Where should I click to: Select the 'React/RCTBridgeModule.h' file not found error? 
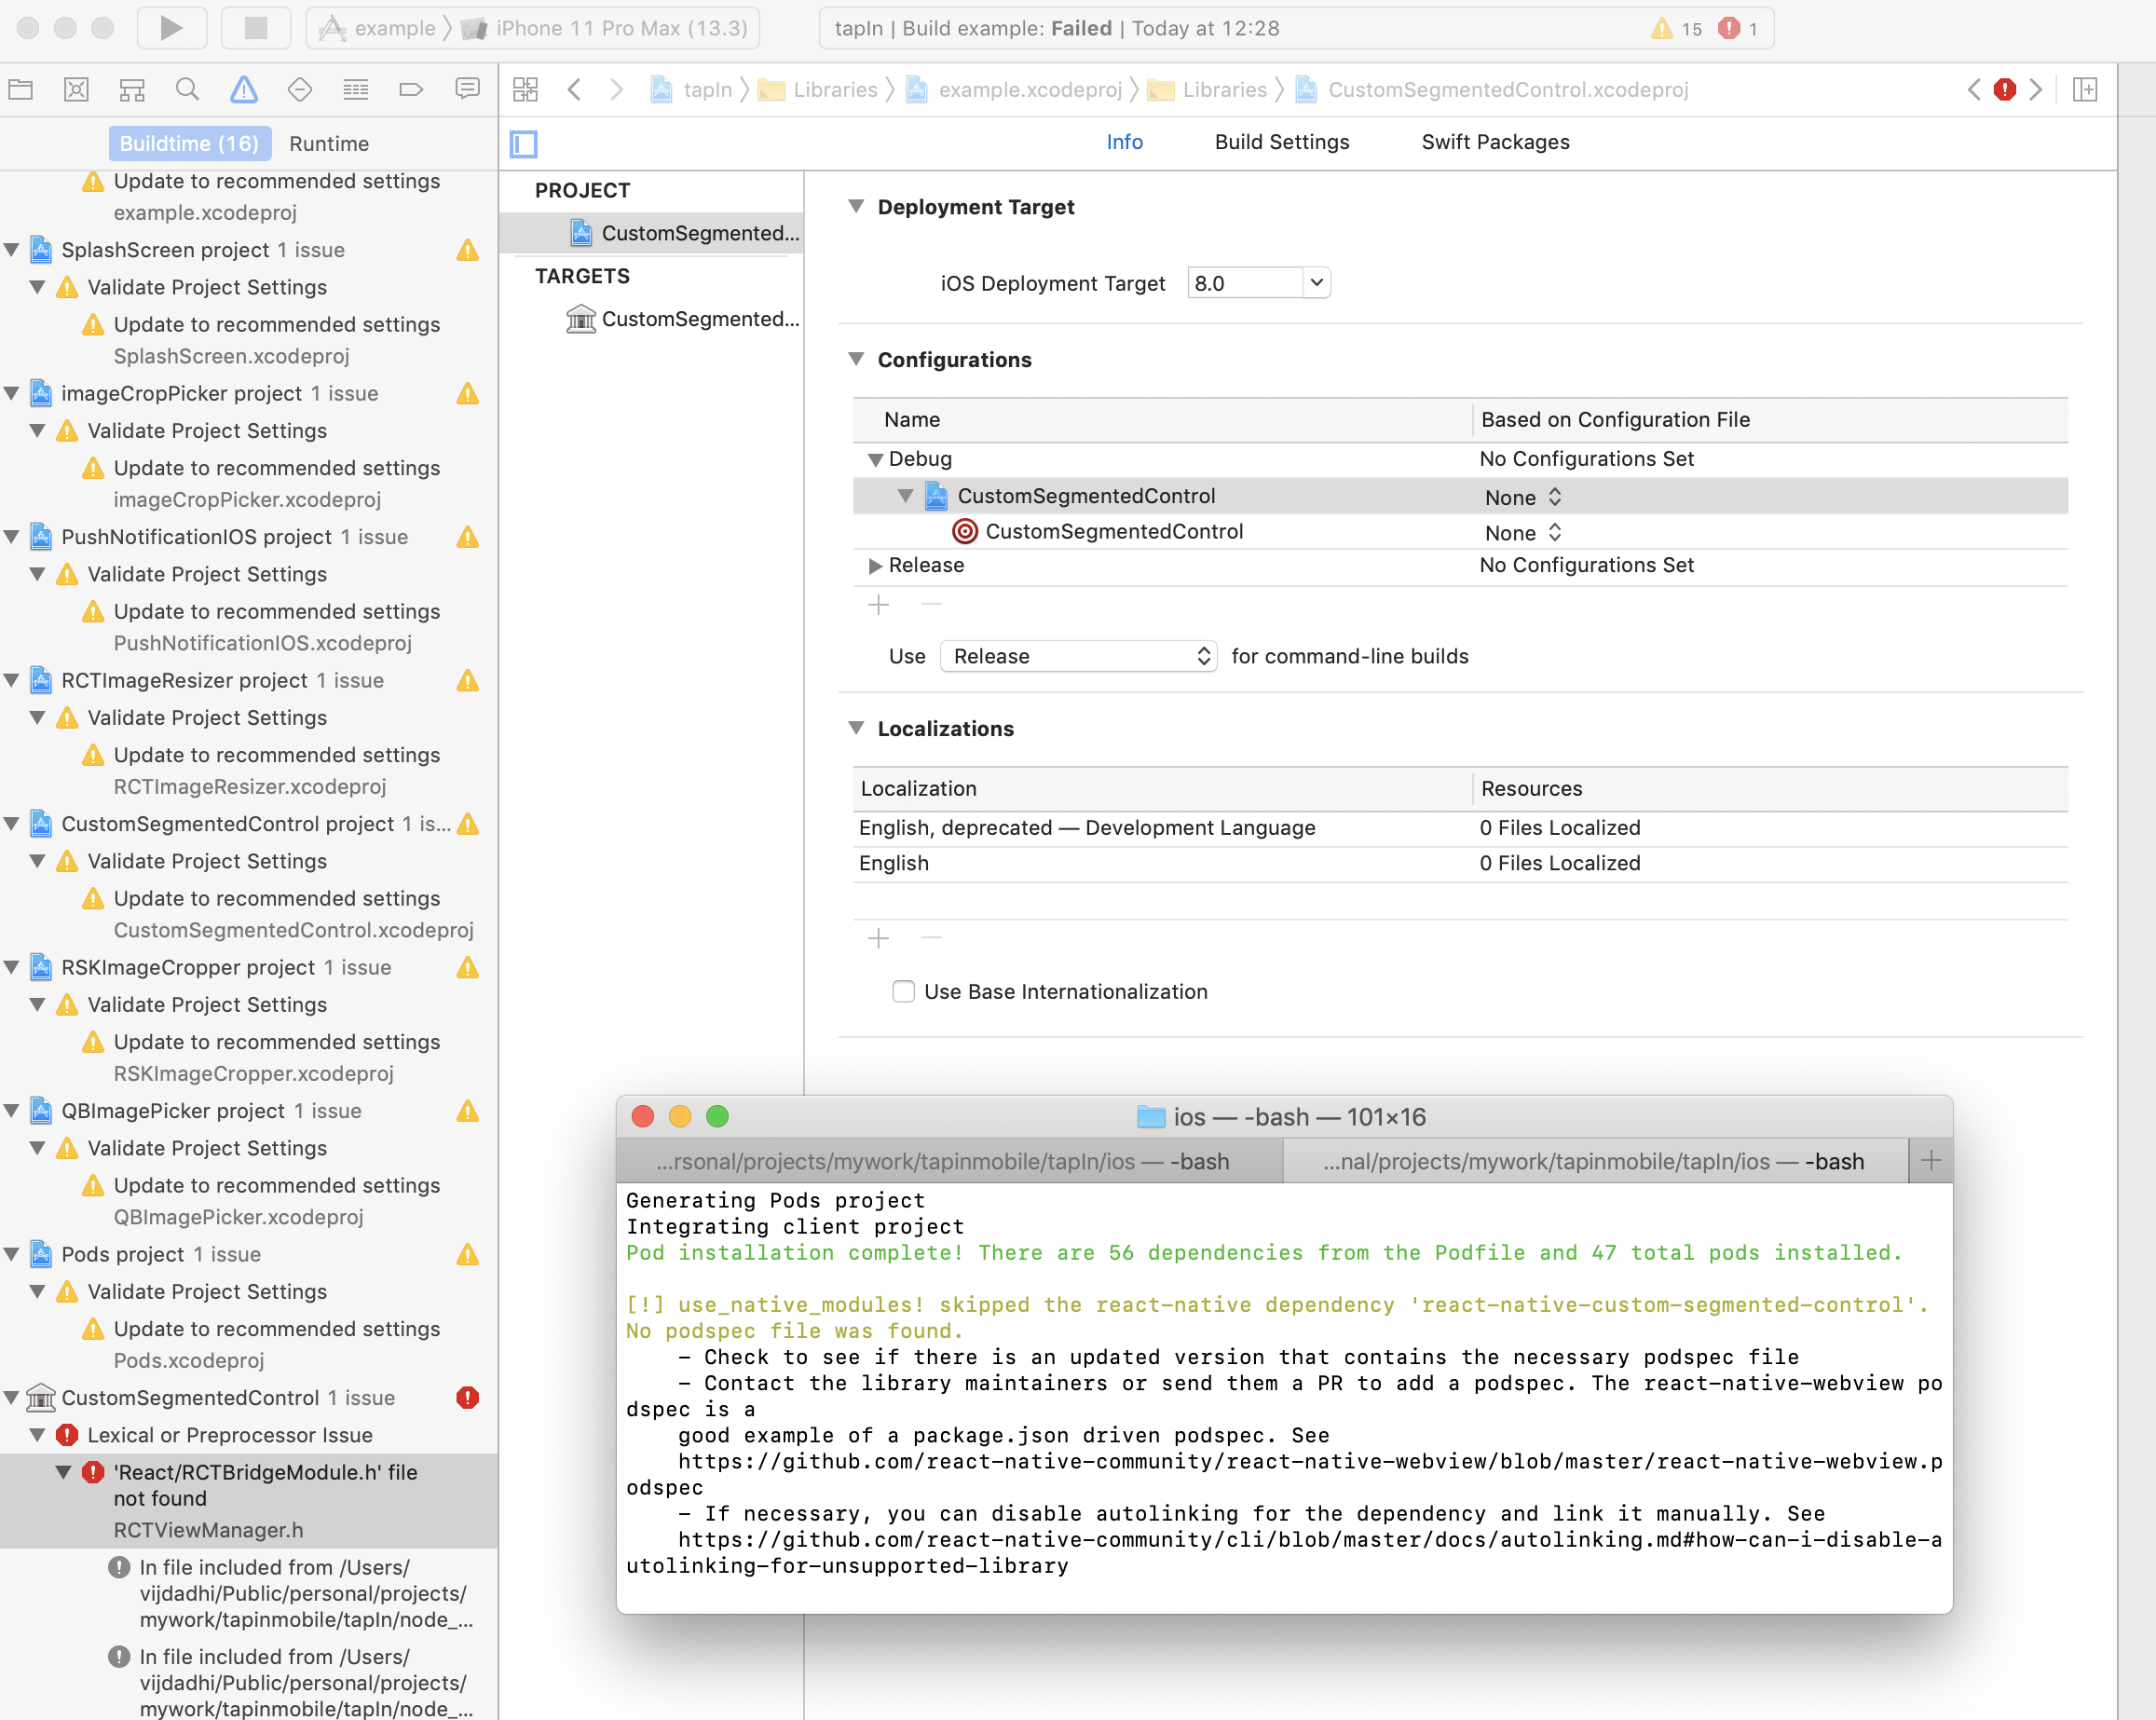pos(264,1485)
